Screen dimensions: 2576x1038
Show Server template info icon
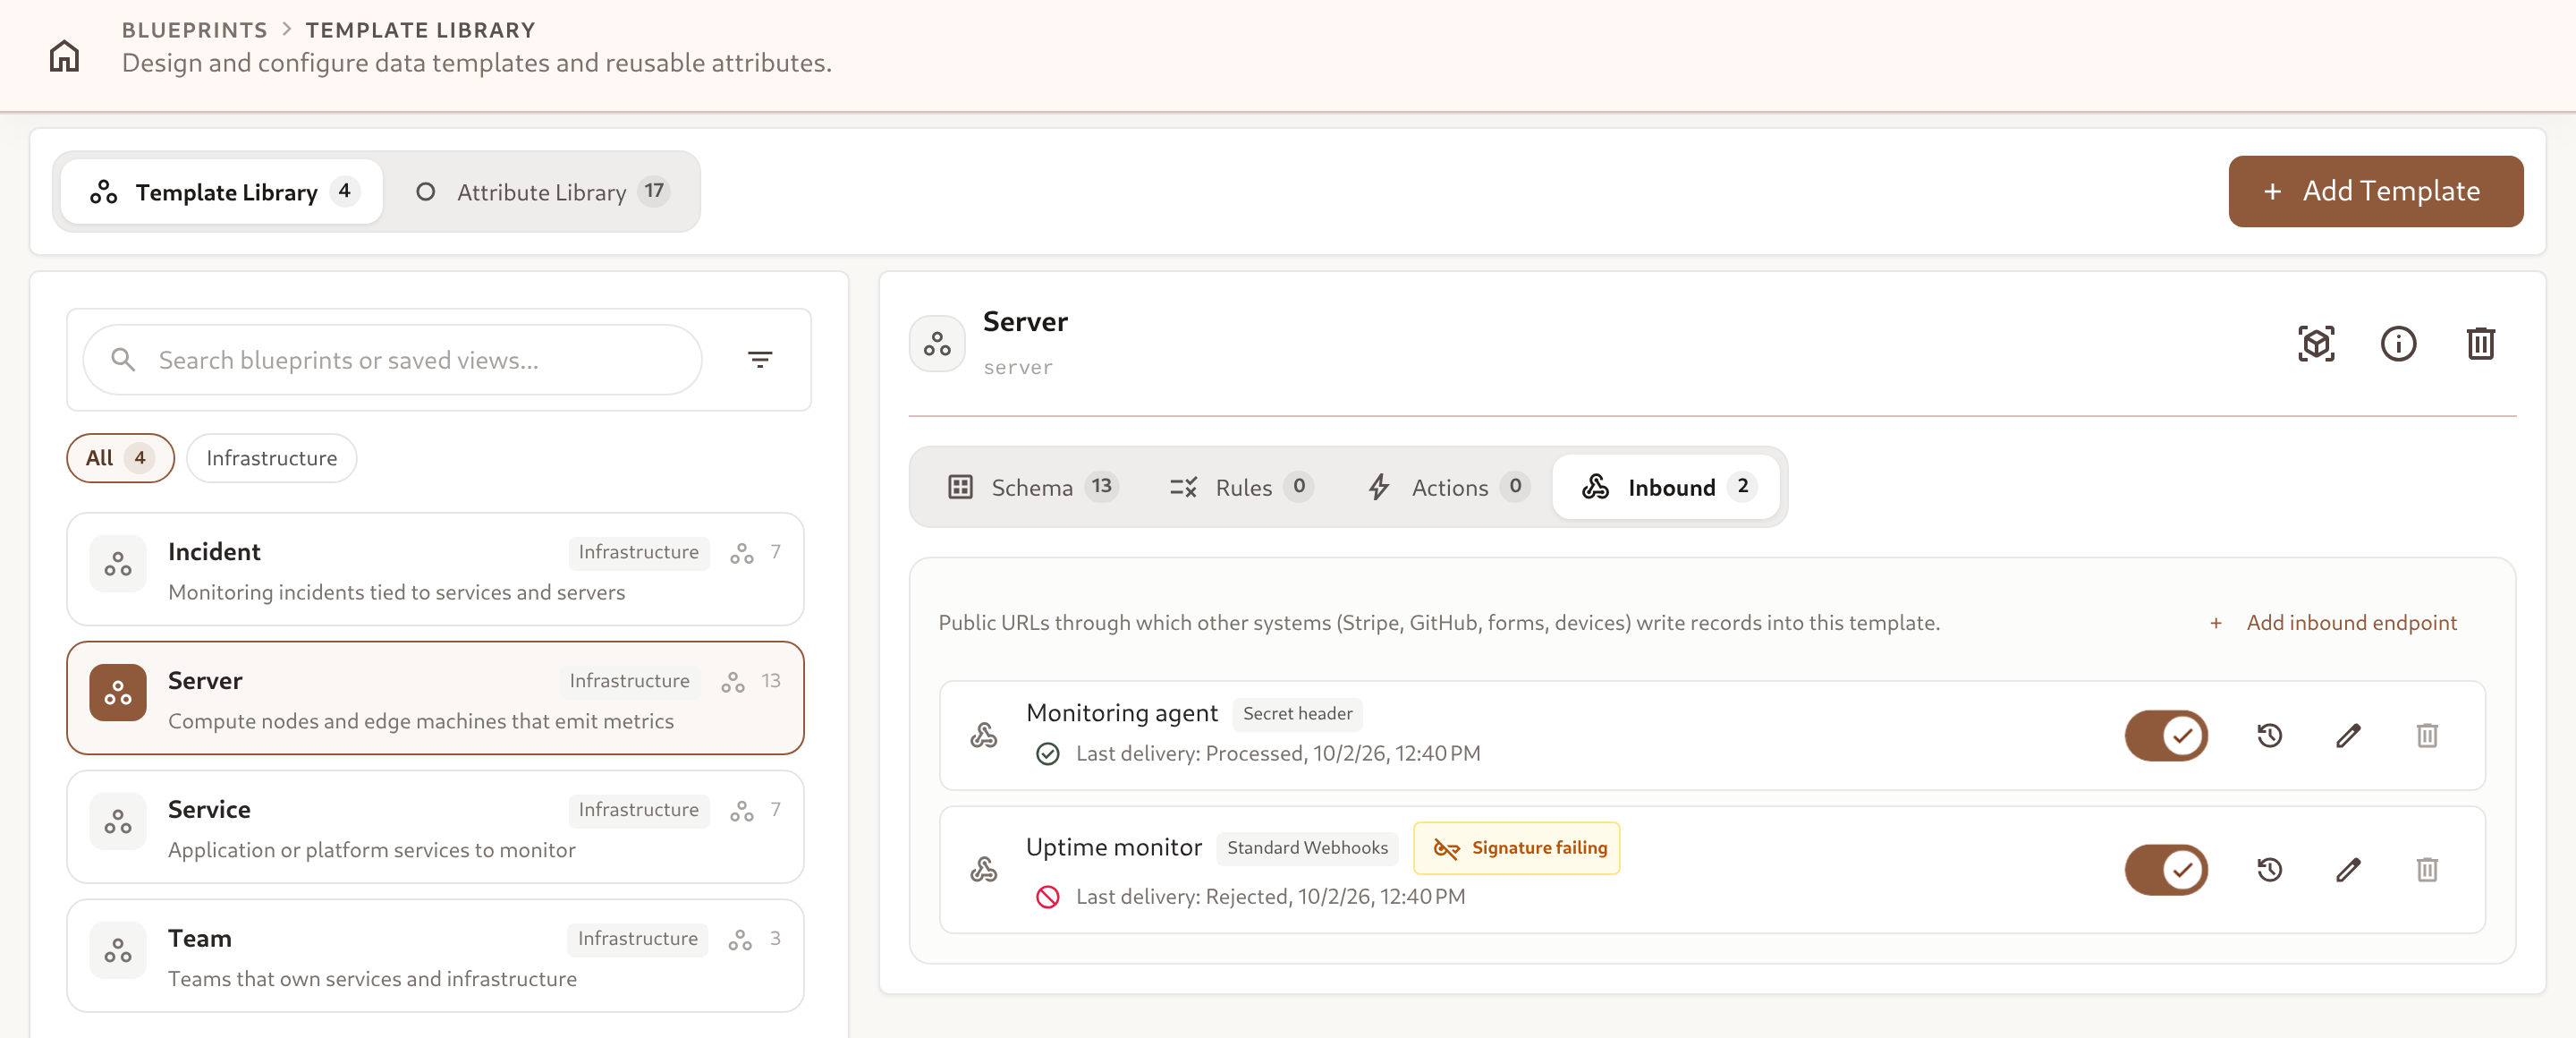coord(2398,343)
